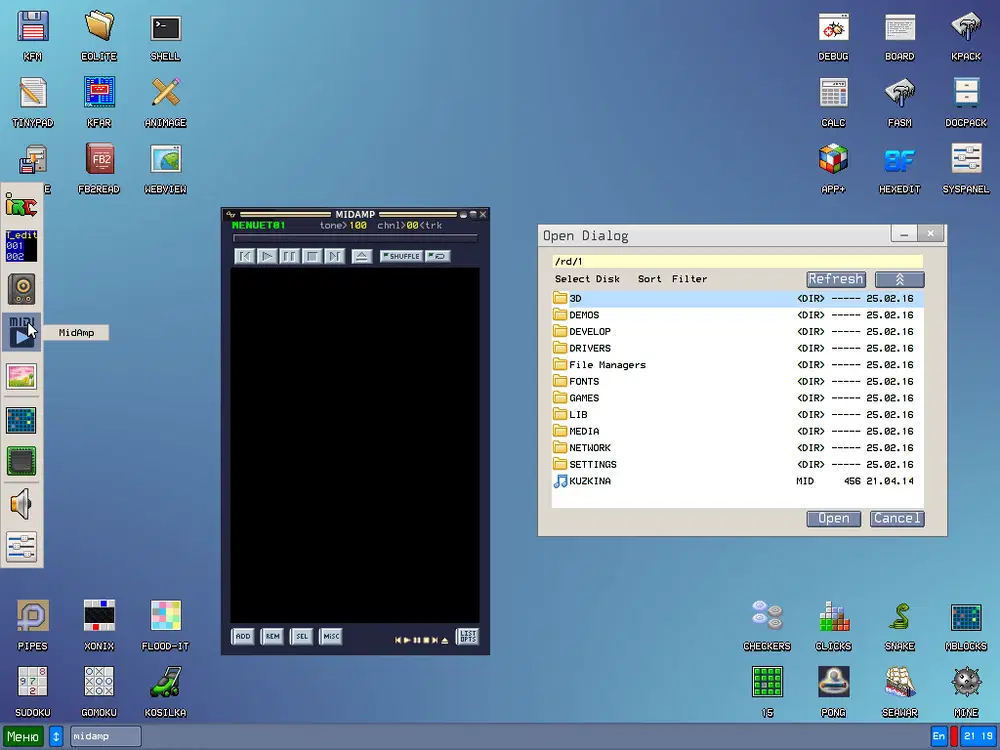The width and height of the screenshot is (1000, 750).
Task: Open the Sort menu in Open Dialog
Action: point(649,279)
